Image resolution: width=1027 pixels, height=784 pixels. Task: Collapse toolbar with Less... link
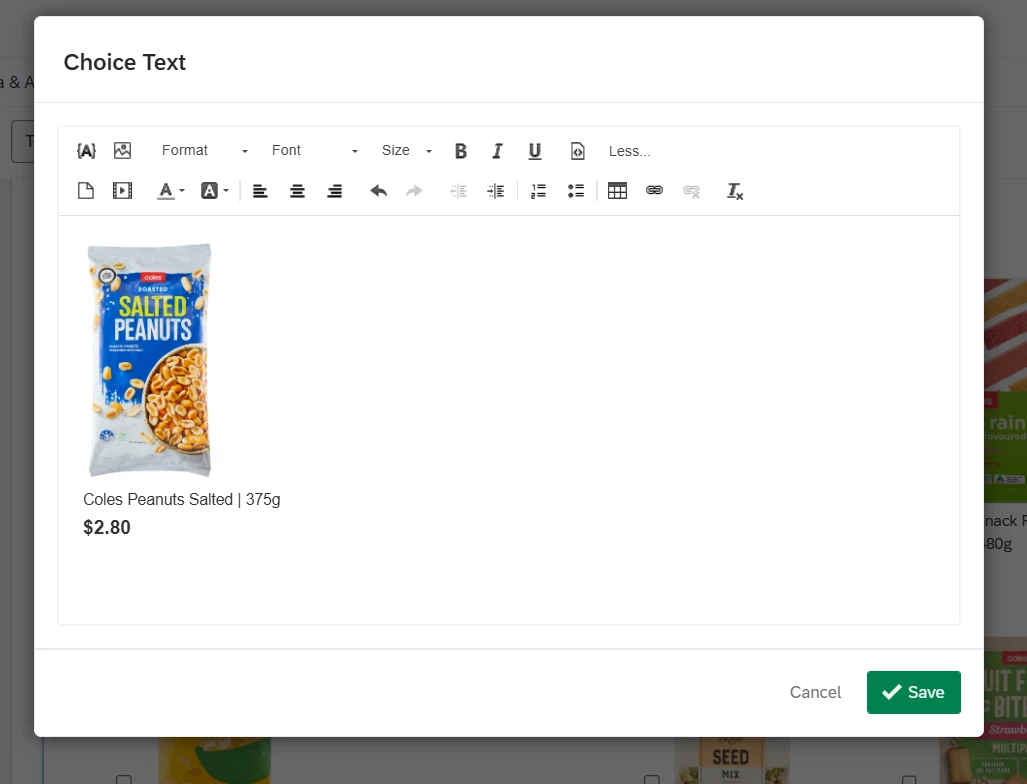(629, 151)
